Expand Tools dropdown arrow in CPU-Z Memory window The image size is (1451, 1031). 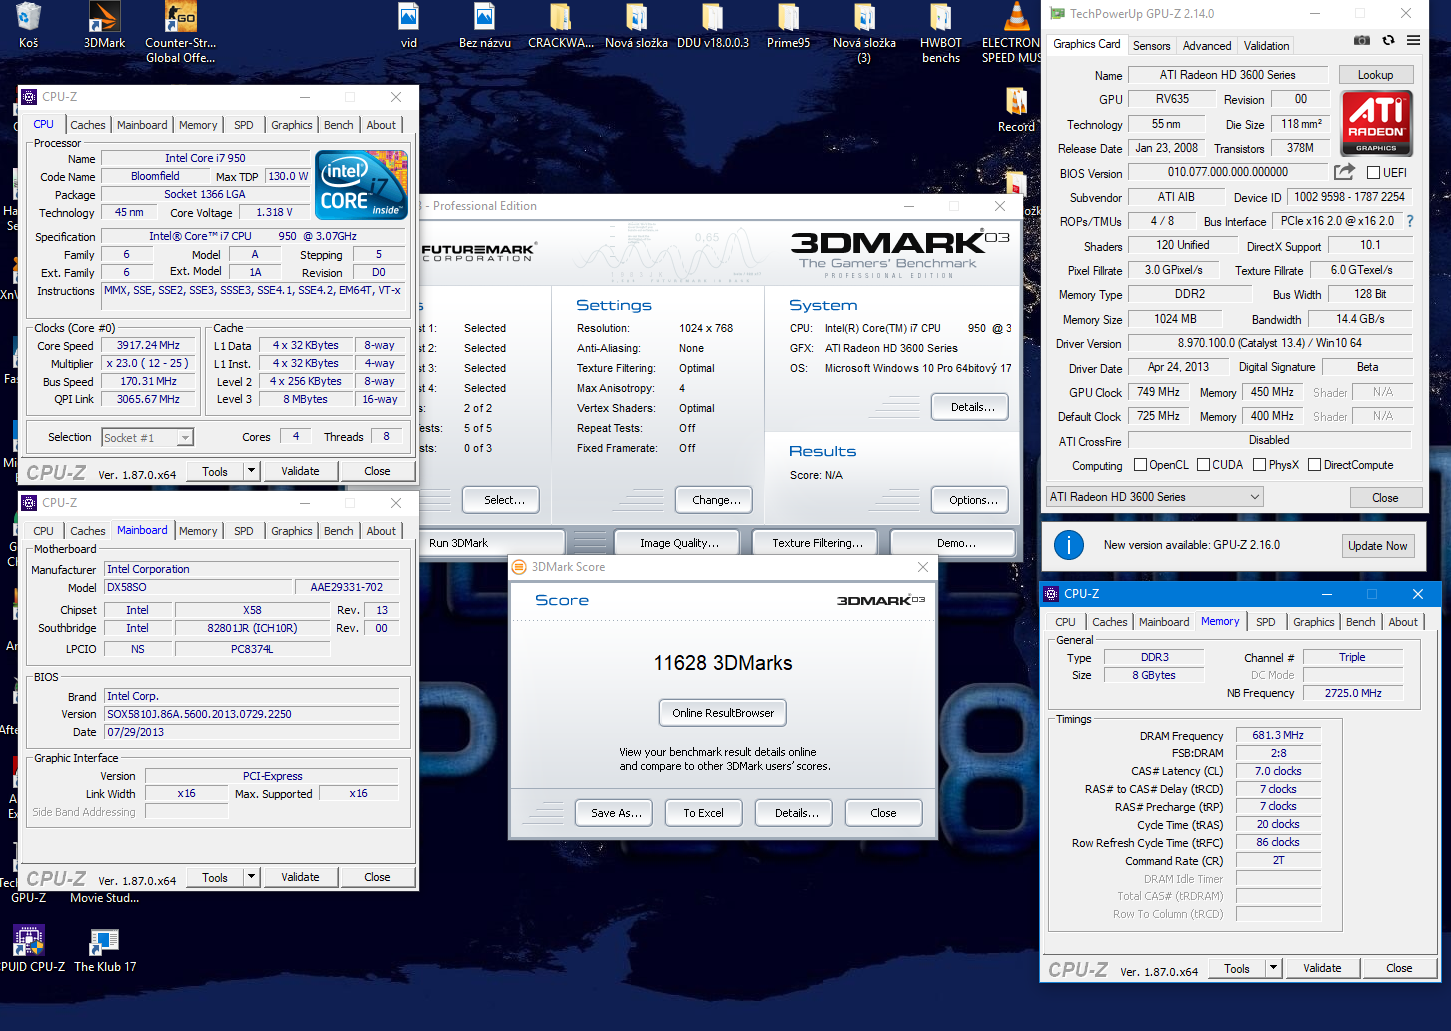tap(1274, 968)
